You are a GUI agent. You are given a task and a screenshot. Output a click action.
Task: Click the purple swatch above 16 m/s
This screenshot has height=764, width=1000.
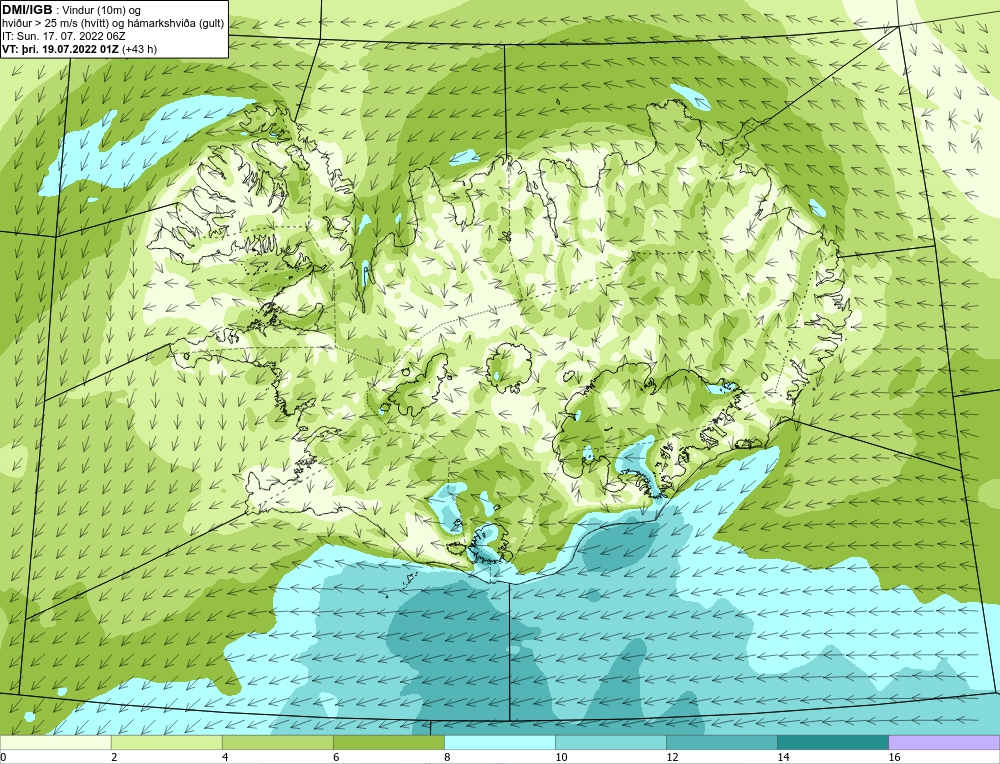(944, 742)
